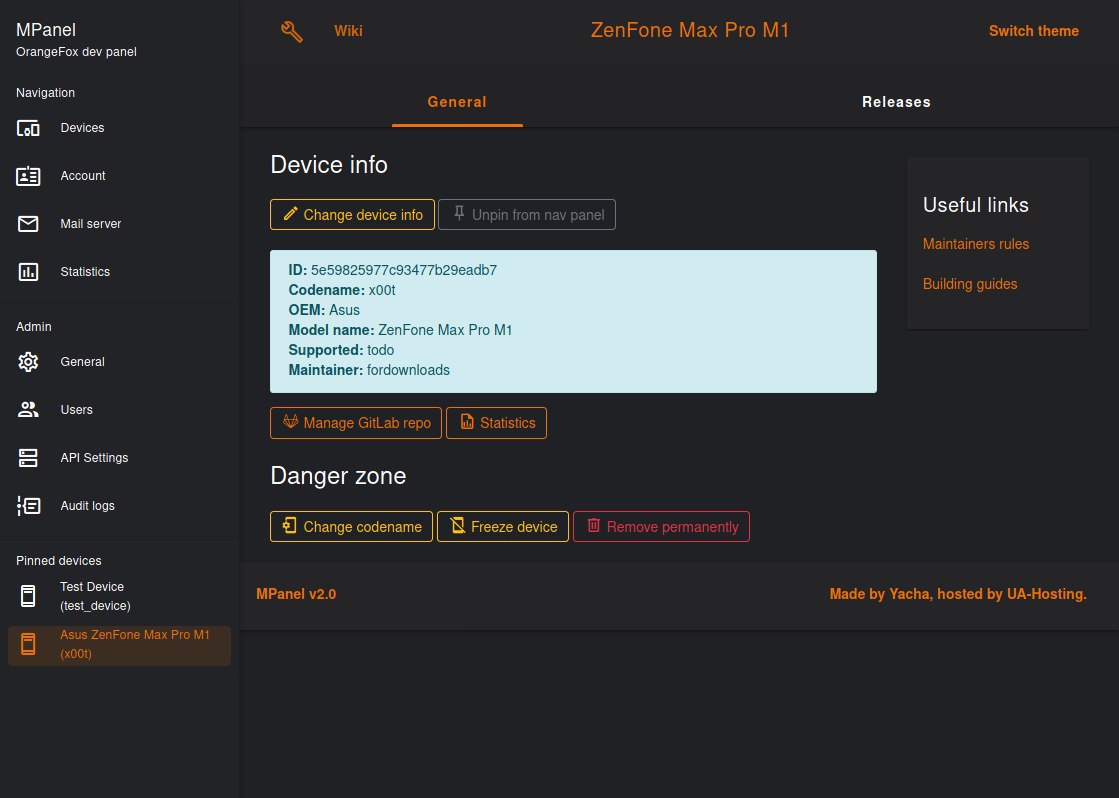
Task: Open Mail server settings
Action: click(x=120, y=224)
